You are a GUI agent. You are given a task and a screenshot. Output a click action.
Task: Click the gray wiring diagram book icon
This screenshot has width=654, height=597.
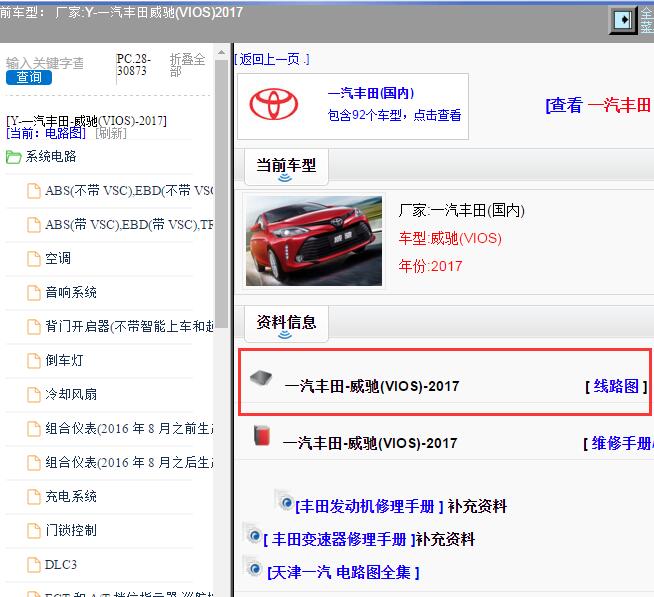click(x=261, y=378)
